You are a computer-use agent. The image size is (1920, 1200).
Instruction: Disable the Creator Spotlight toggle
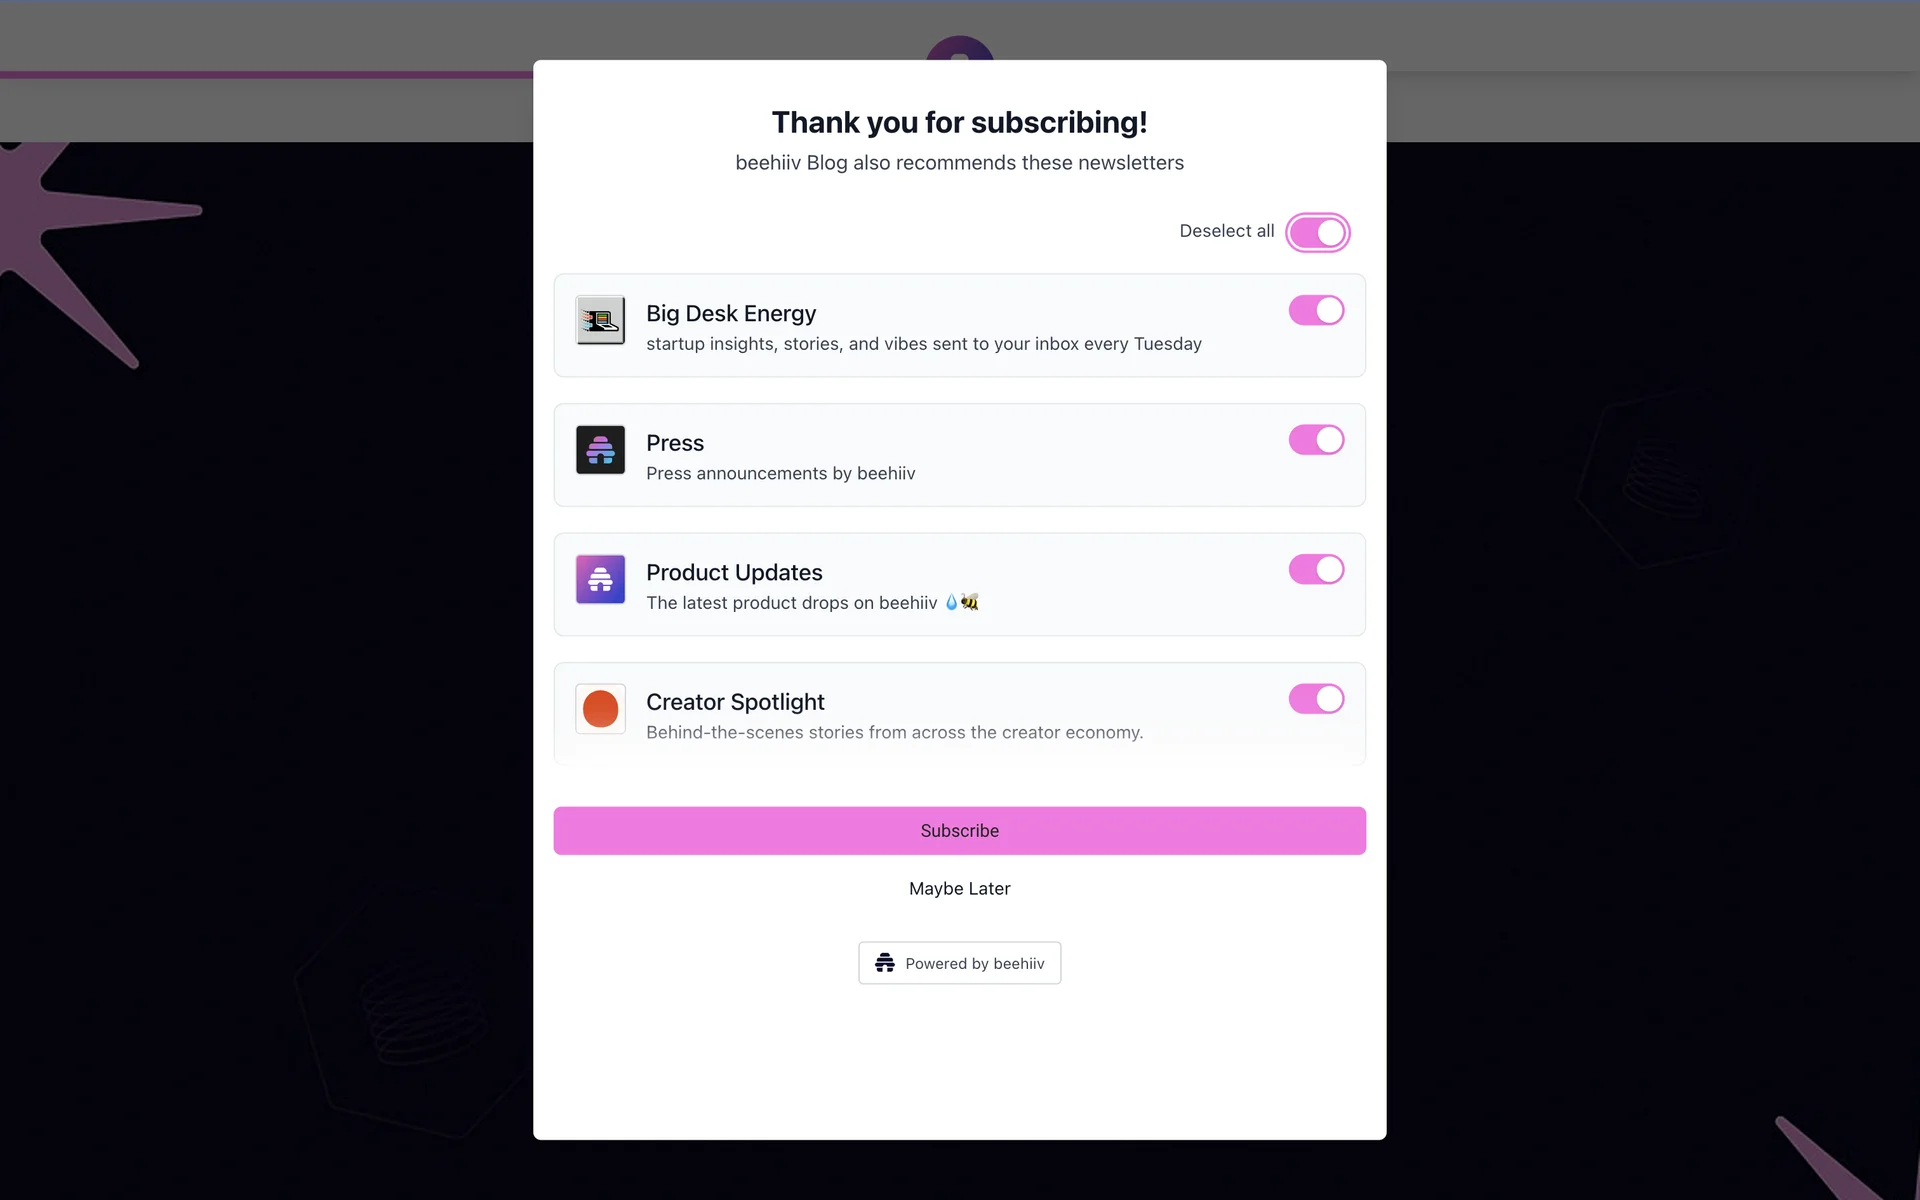pos(1316,699)
